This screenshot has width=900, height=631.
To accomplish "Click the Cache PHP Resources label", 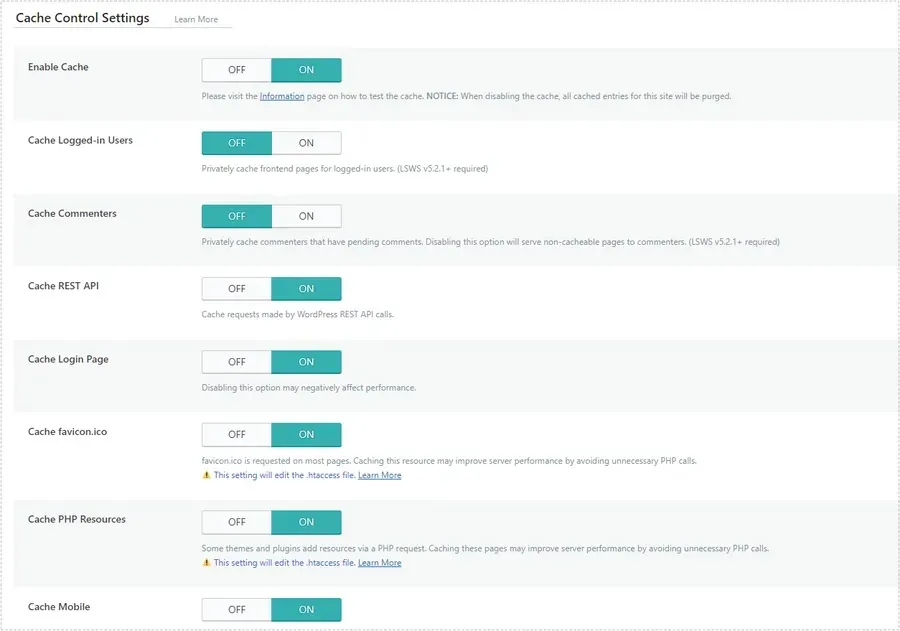I will point(77,519).
